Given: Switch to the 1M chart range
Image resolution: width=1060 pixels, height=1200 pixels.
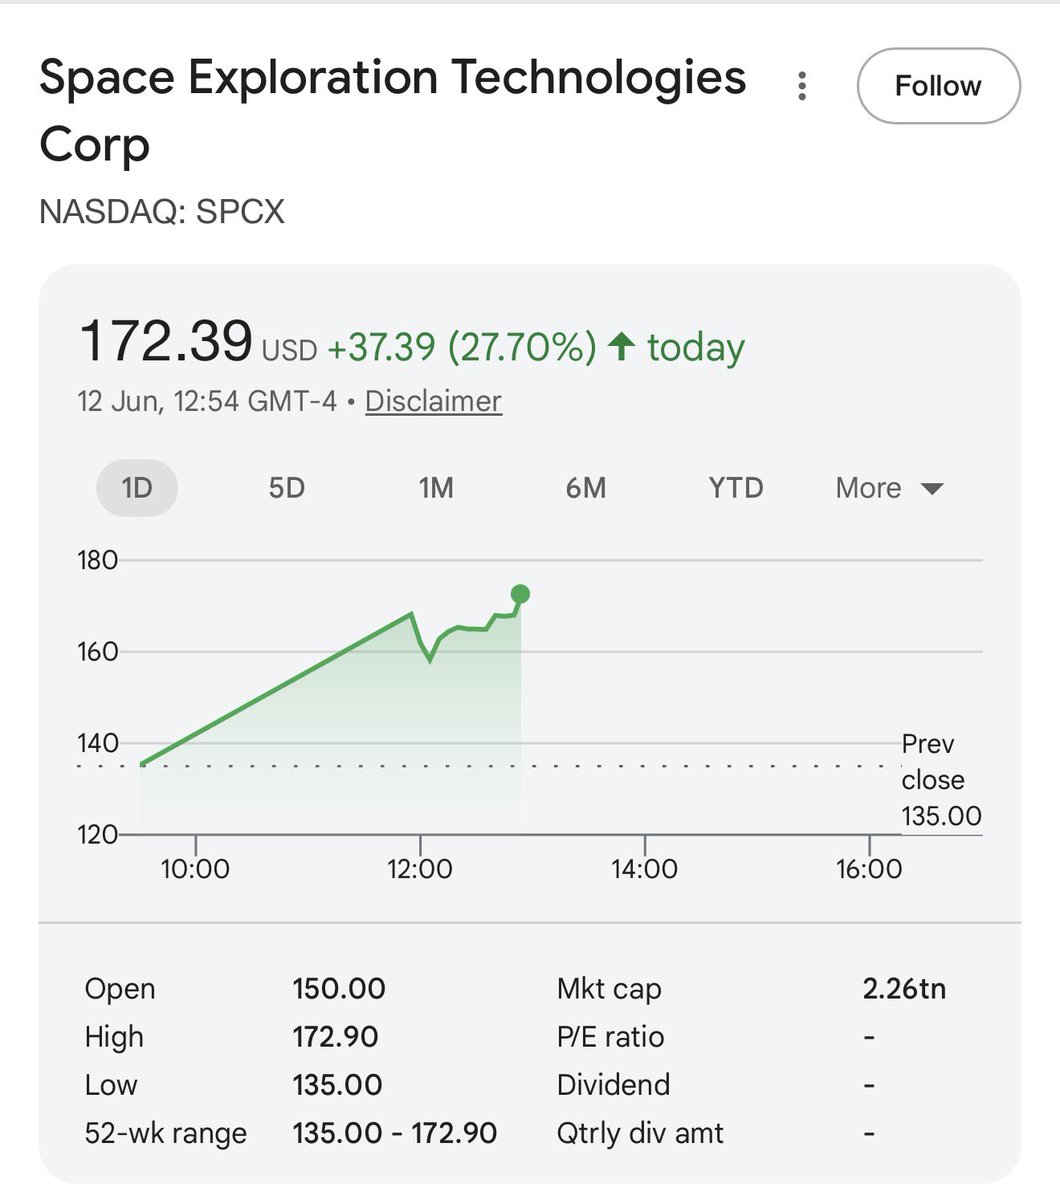Looking at the screenshot, I should 436,488.
